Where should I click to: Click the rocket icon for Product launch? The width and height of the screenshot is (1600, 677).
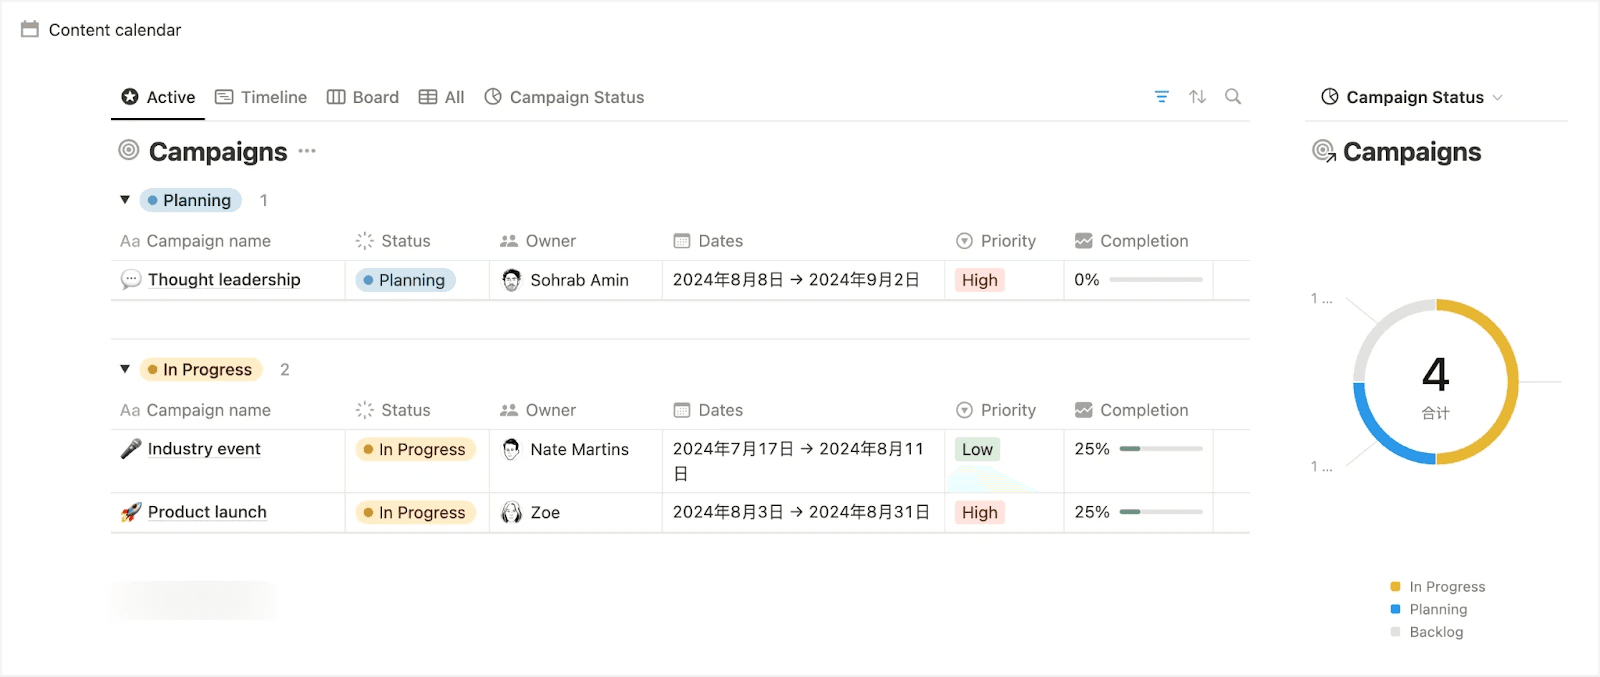click(130, 512)
